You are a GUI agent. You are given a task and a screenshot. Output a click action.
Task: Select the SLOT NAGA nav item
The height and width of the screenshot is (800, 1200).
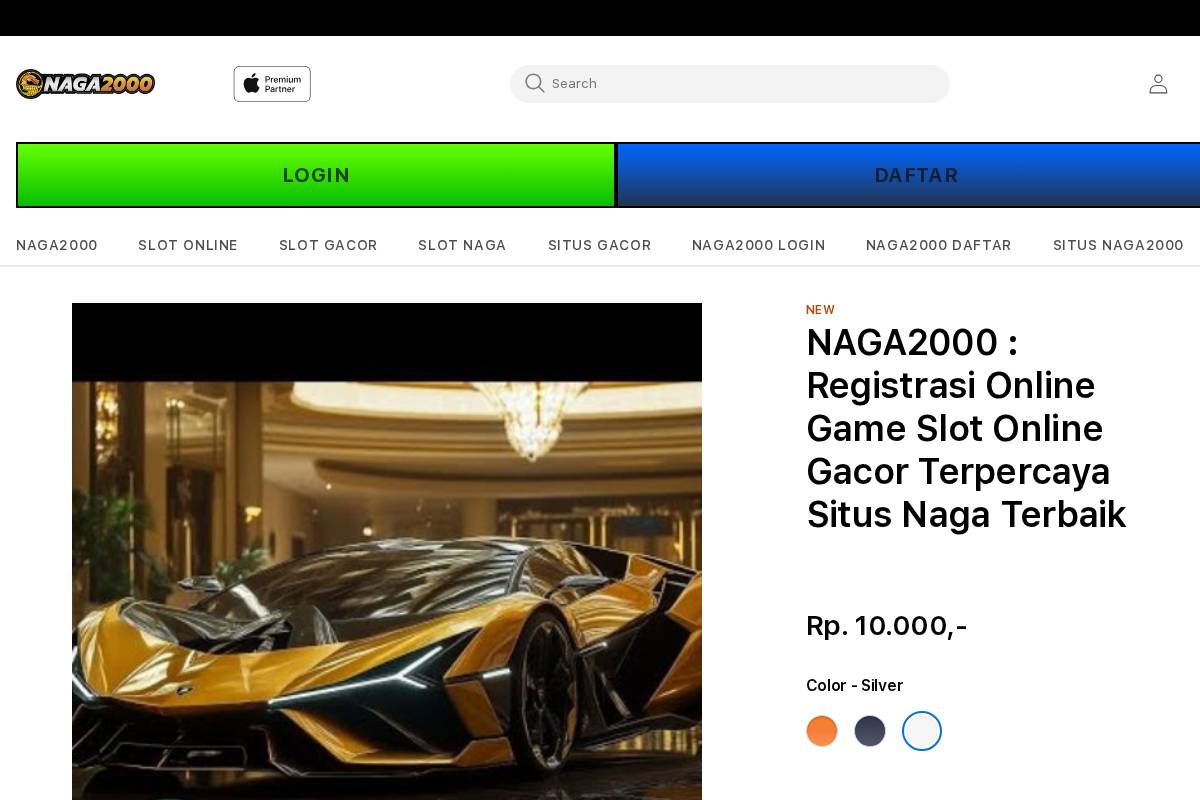point(462,245)
